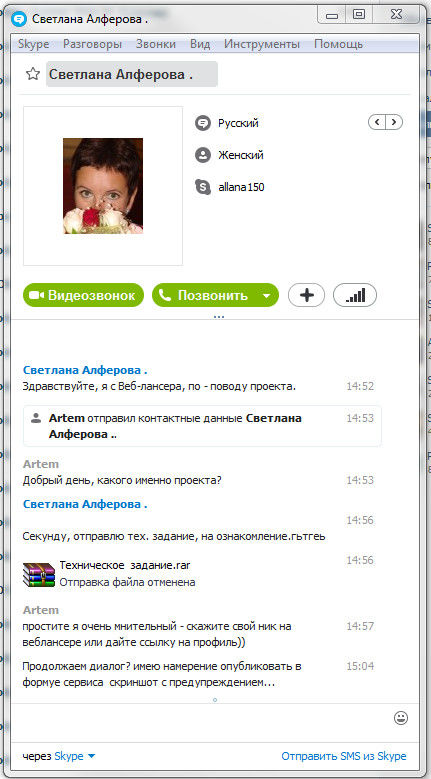Click the WinRAR archive icon of the sent file
Screen dimensions: 431x779
click(39, 575)
